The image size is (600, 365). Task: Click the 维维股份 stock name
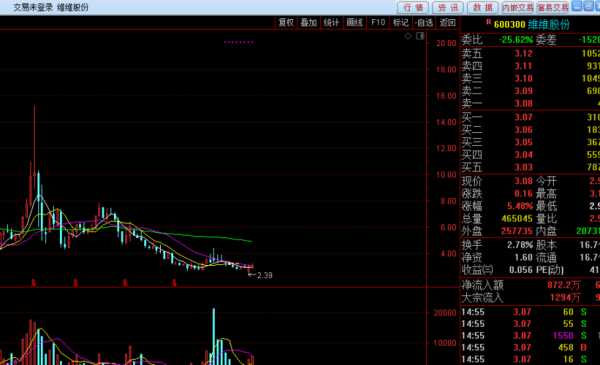coord(549,24)
